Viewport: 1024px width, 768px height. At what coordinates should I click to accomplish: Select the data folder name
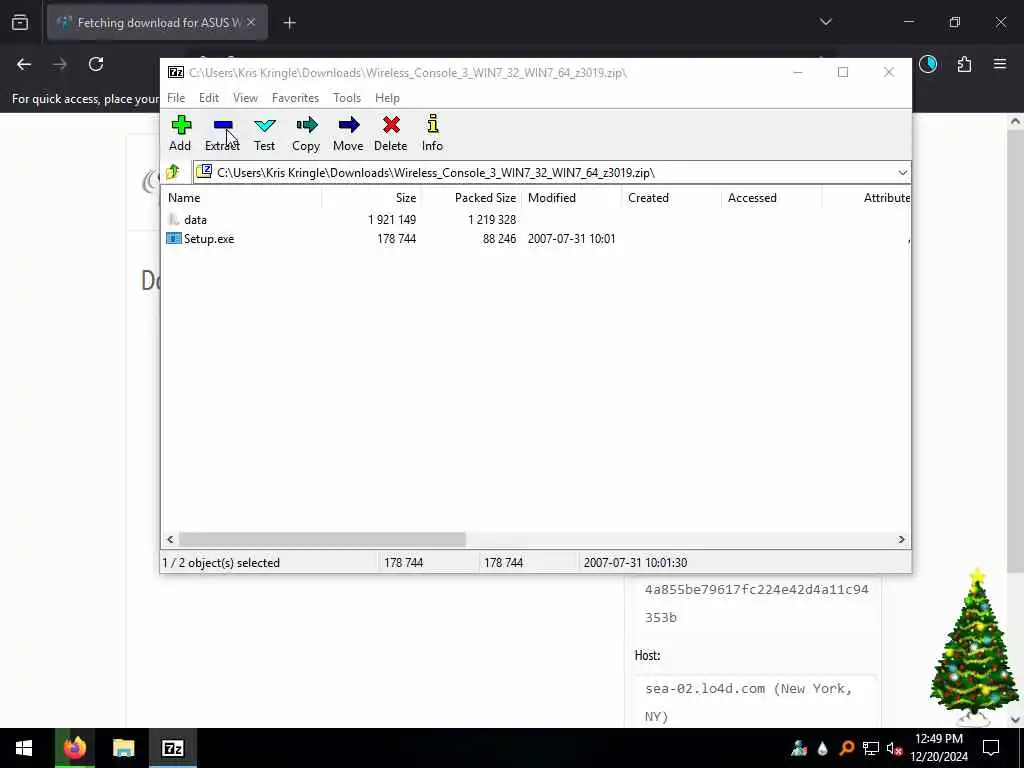195,220
